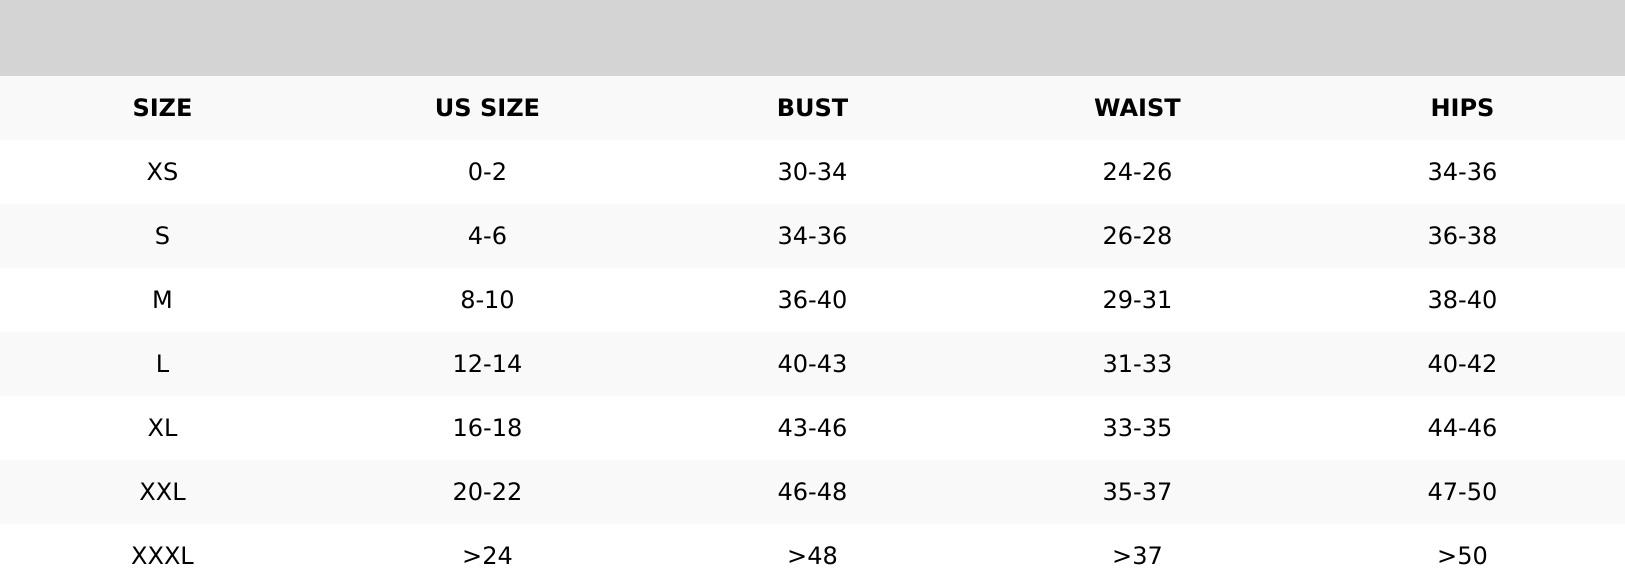Click bust measurement 43-46 for XL
1625x588 pixels.
tap(812, 428)
